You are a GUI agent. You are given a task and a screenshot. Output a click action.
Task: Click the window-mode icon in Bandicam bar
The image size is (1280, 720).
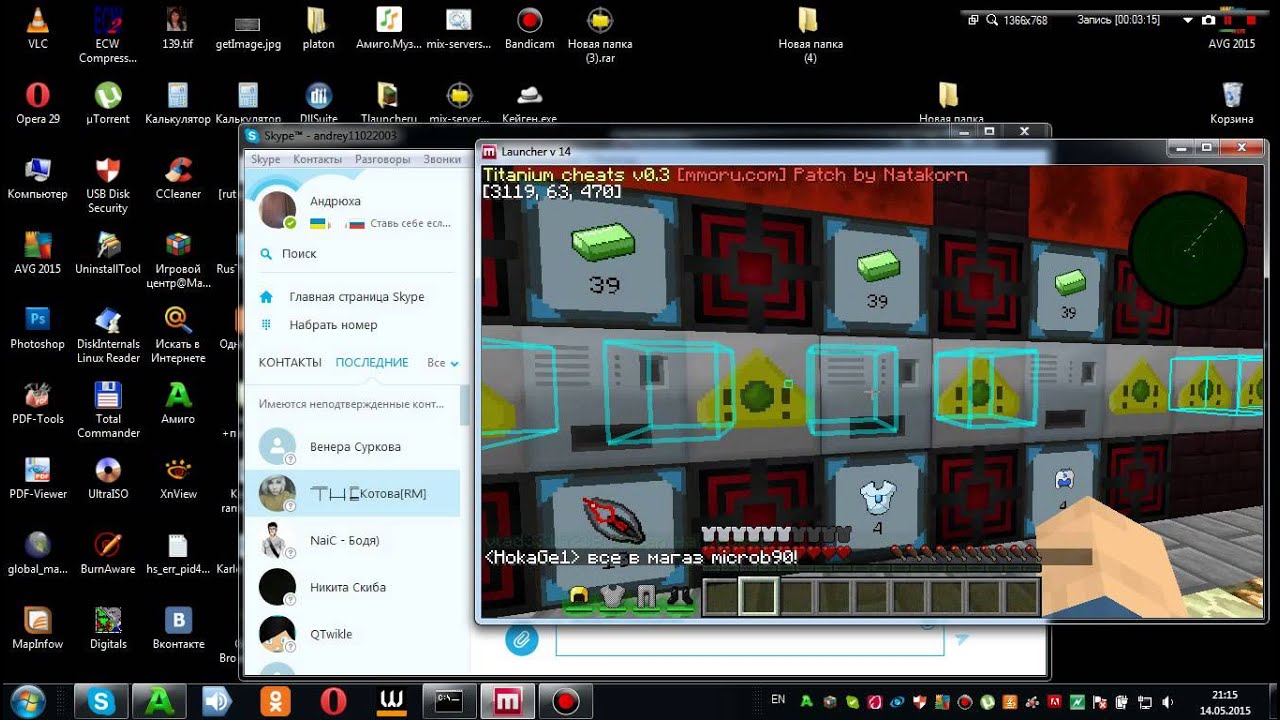coord(973,20)
